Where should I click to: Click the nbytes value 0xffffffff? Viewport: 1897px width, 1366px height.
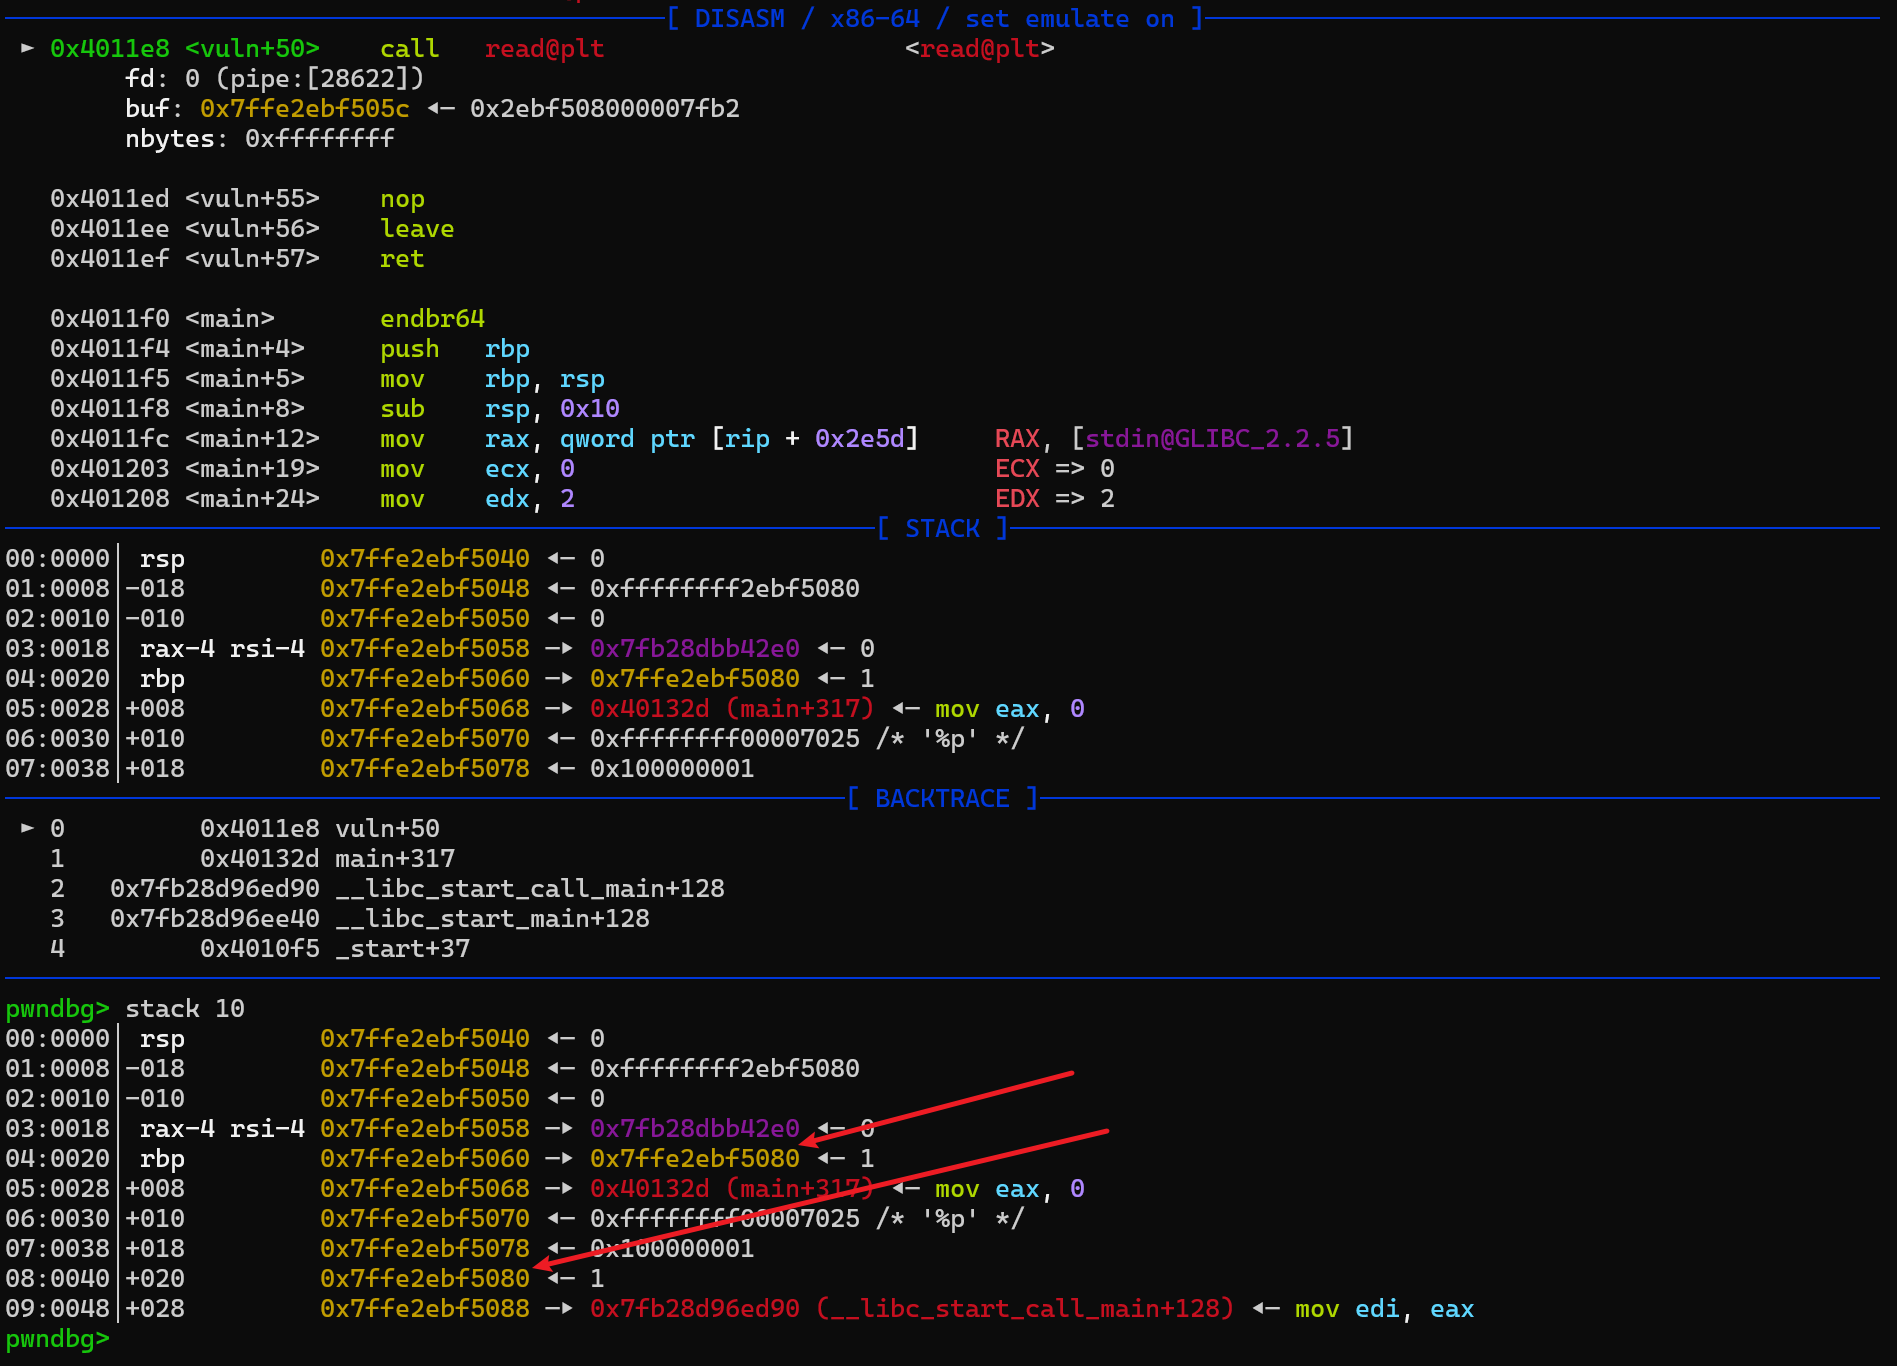click(320, 139)
